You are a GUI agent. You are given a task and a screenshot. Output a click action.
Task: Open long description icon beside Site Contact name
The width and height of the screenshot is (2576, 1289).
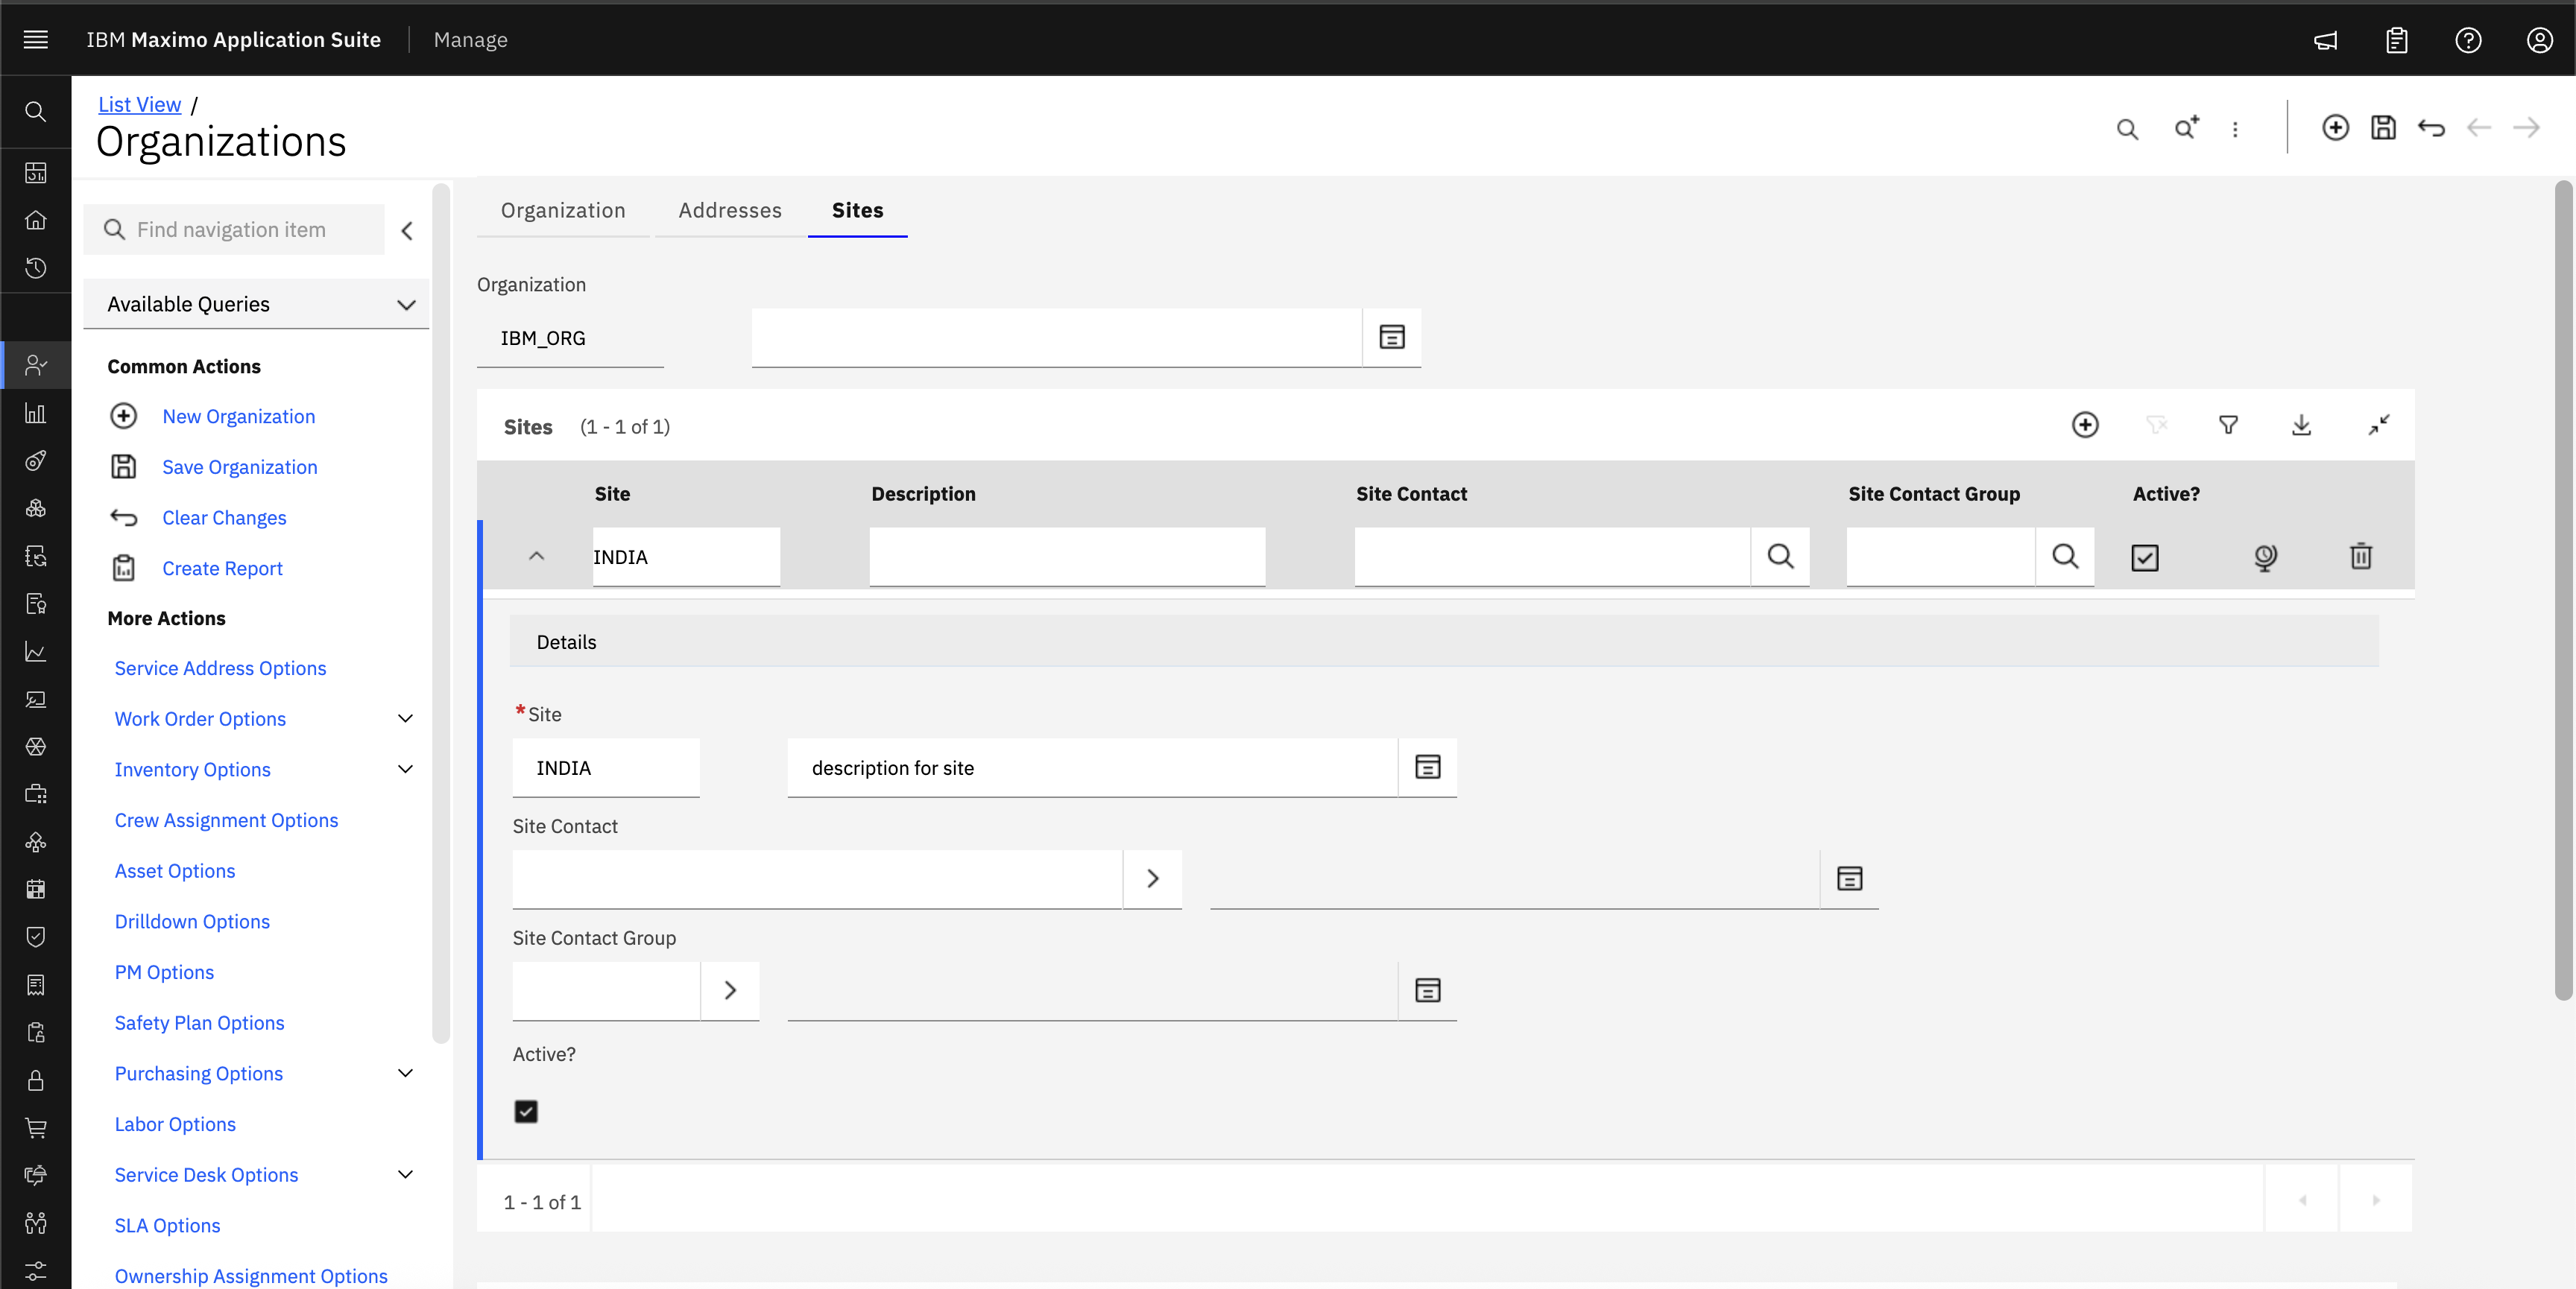tap(1850, 878)
